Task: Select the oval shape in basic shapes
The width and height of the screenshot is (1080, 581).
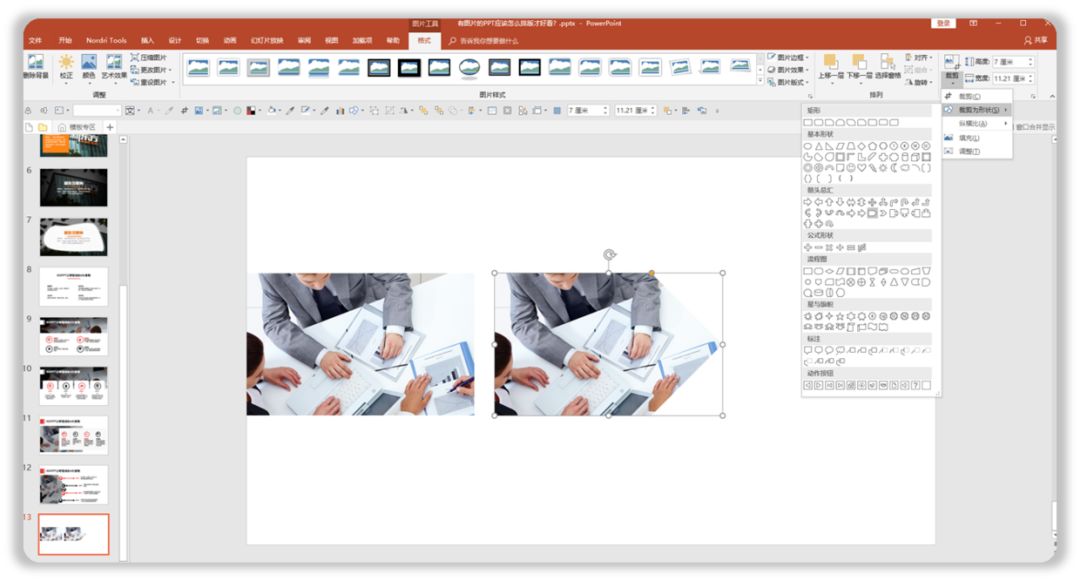Action: click(807, 146)
